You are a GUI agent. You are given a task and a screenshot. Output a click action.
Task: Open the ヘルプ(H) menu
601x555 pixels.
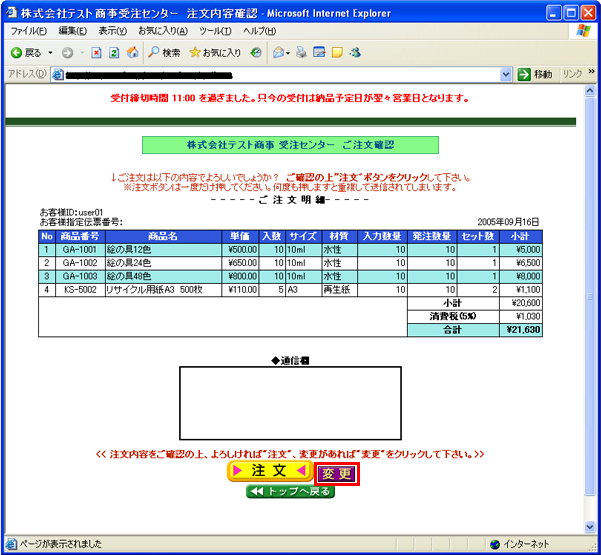pos(259,31)
